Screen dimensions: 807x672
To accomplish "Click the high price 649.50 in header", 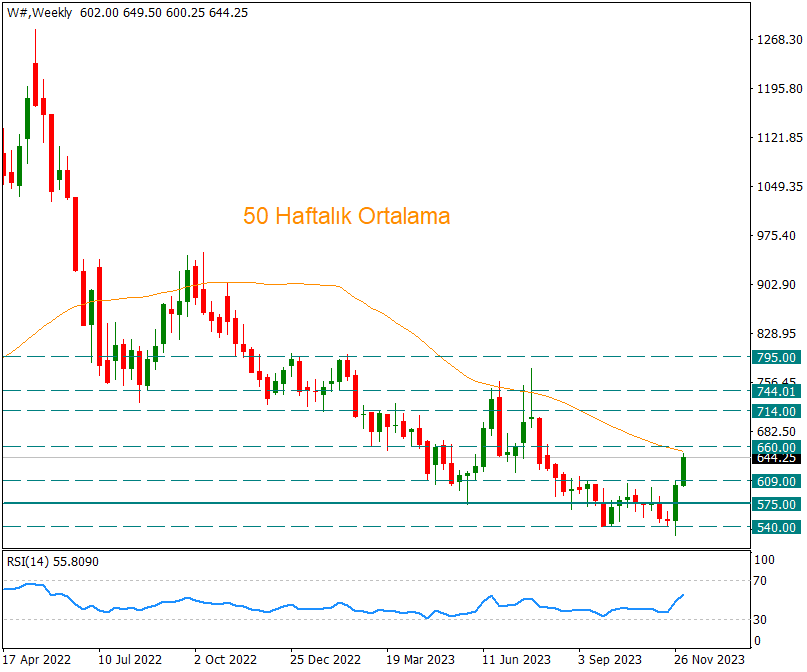I will click(x=143, y=13).
